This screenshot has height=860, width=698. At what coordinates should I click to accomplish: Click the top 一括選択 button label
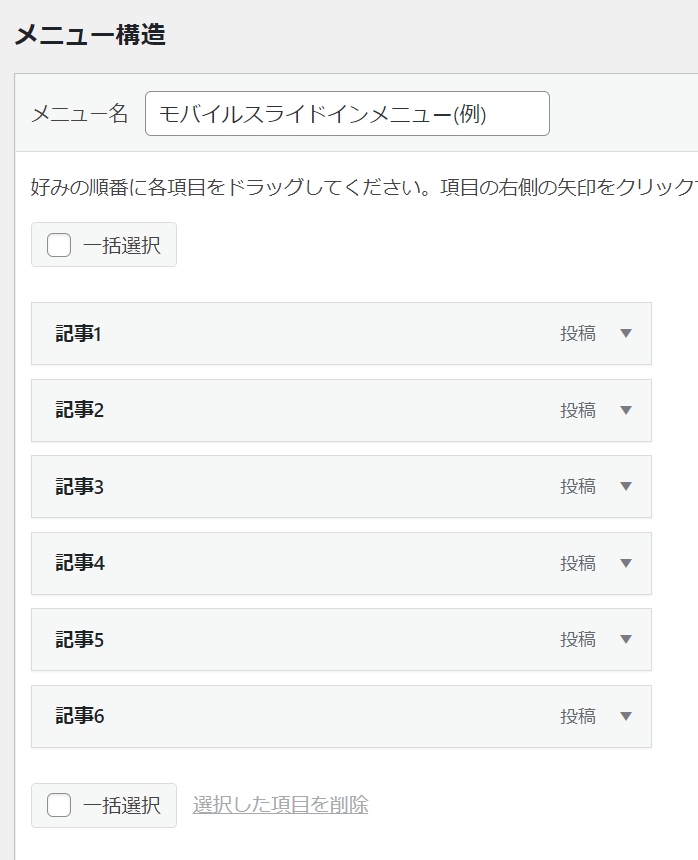click(x=122, y=245)
